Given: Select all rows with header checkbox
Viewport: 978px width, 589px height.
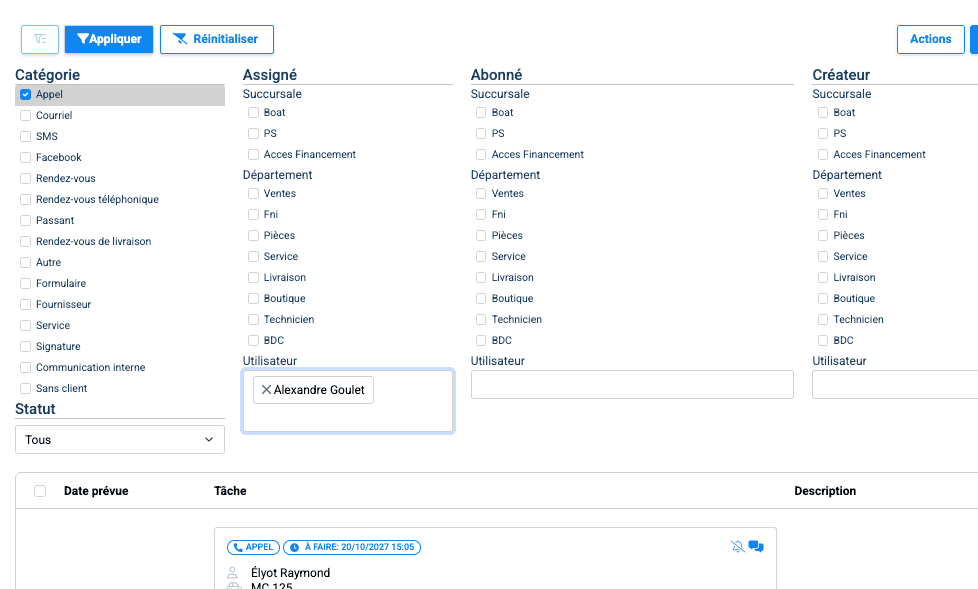Looking at the screenshot, I should point(40,491).
